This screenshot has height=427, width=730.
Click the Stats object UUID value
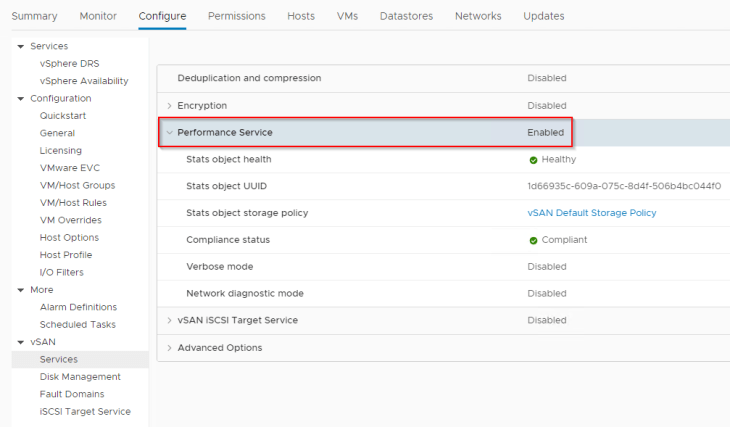pos(624,186)
